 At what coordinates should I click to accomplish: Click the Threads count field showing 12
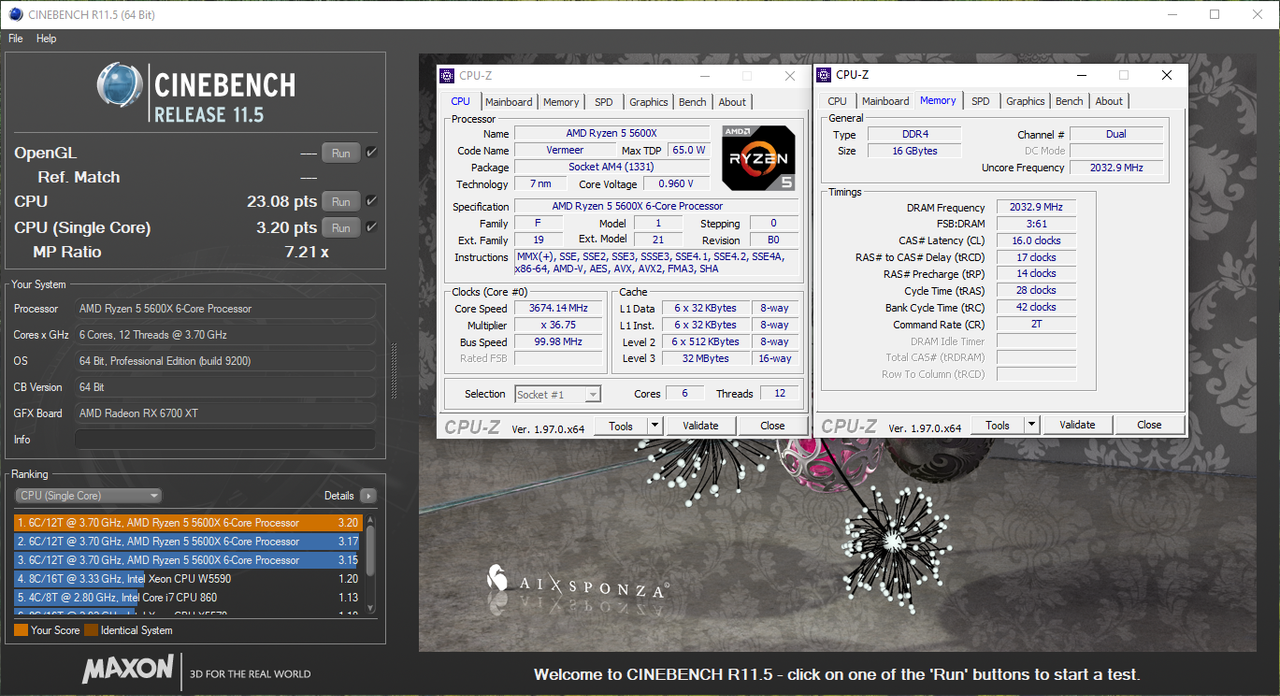(780, 394)
